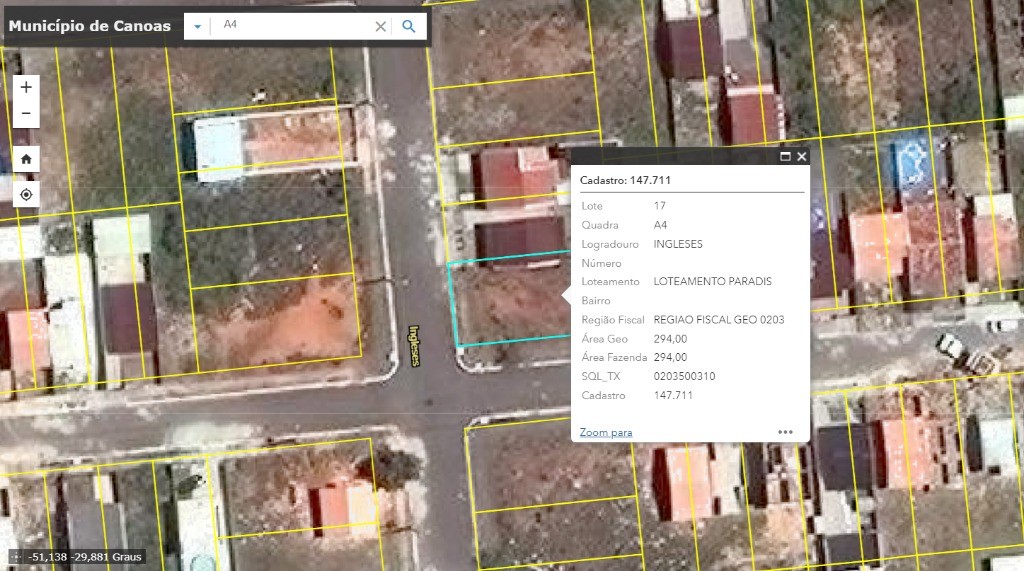Click the Ingleses street label on map
Viewport: 1024px width, 571px height.
click(x=414, y=346)
